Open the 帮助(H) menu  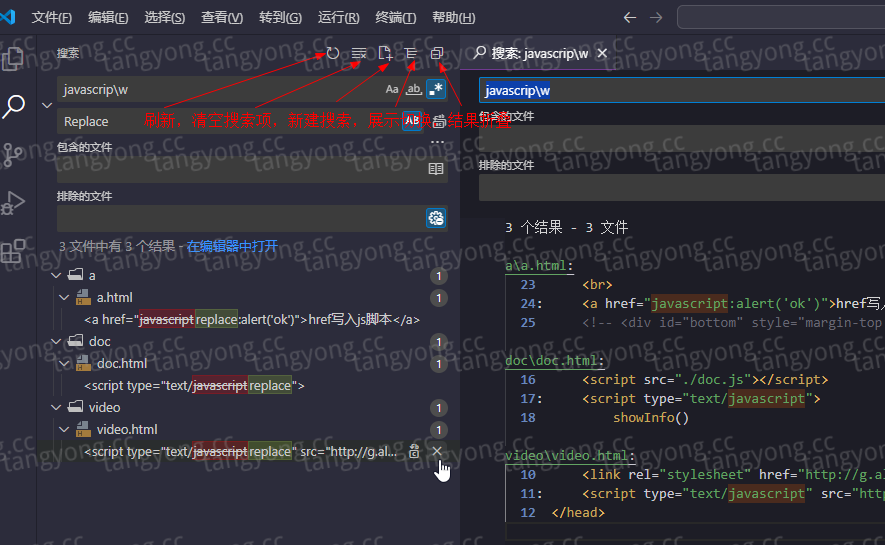tap(453, 17)
